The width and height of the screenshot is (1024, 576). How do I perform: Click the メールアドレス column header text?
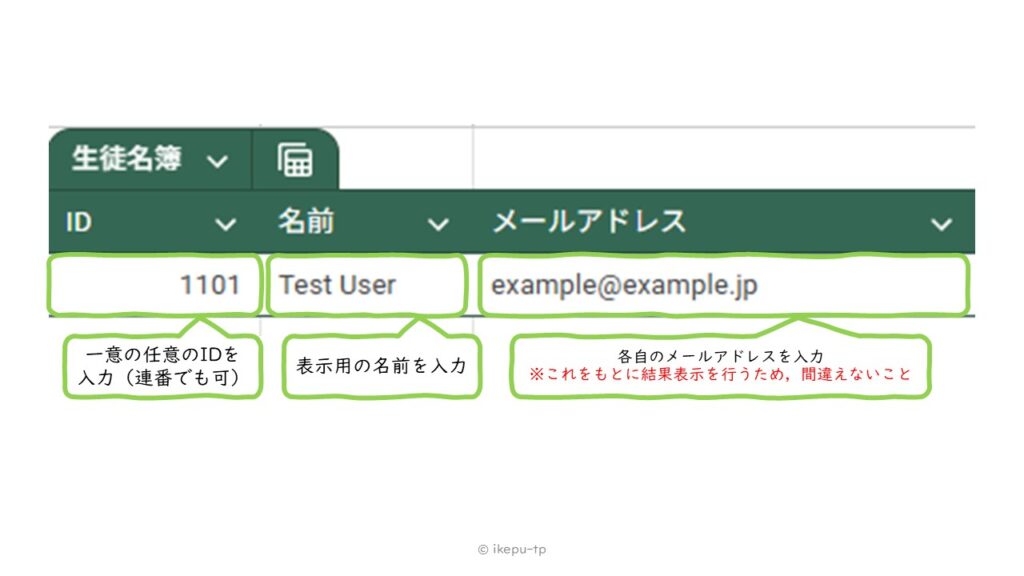click(589, 222)
